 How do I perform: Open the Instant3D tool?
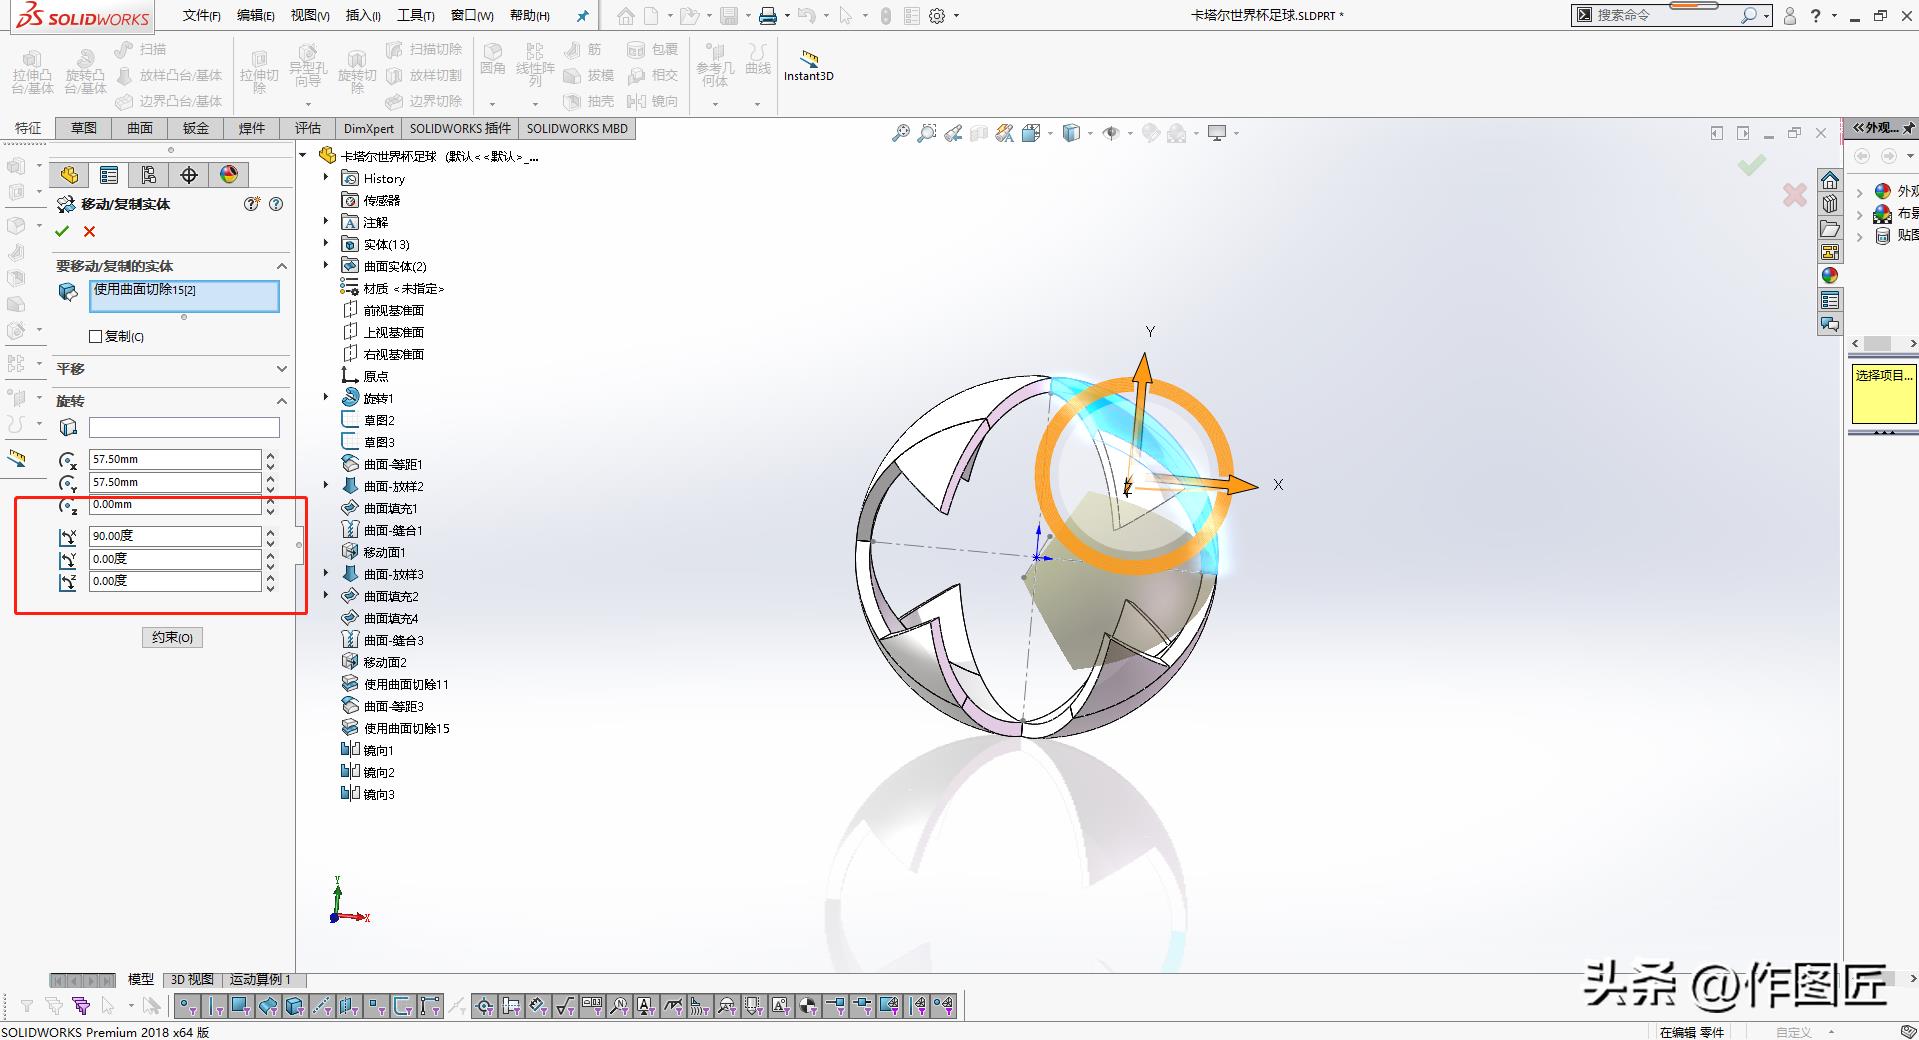click(x=808, y=65)
